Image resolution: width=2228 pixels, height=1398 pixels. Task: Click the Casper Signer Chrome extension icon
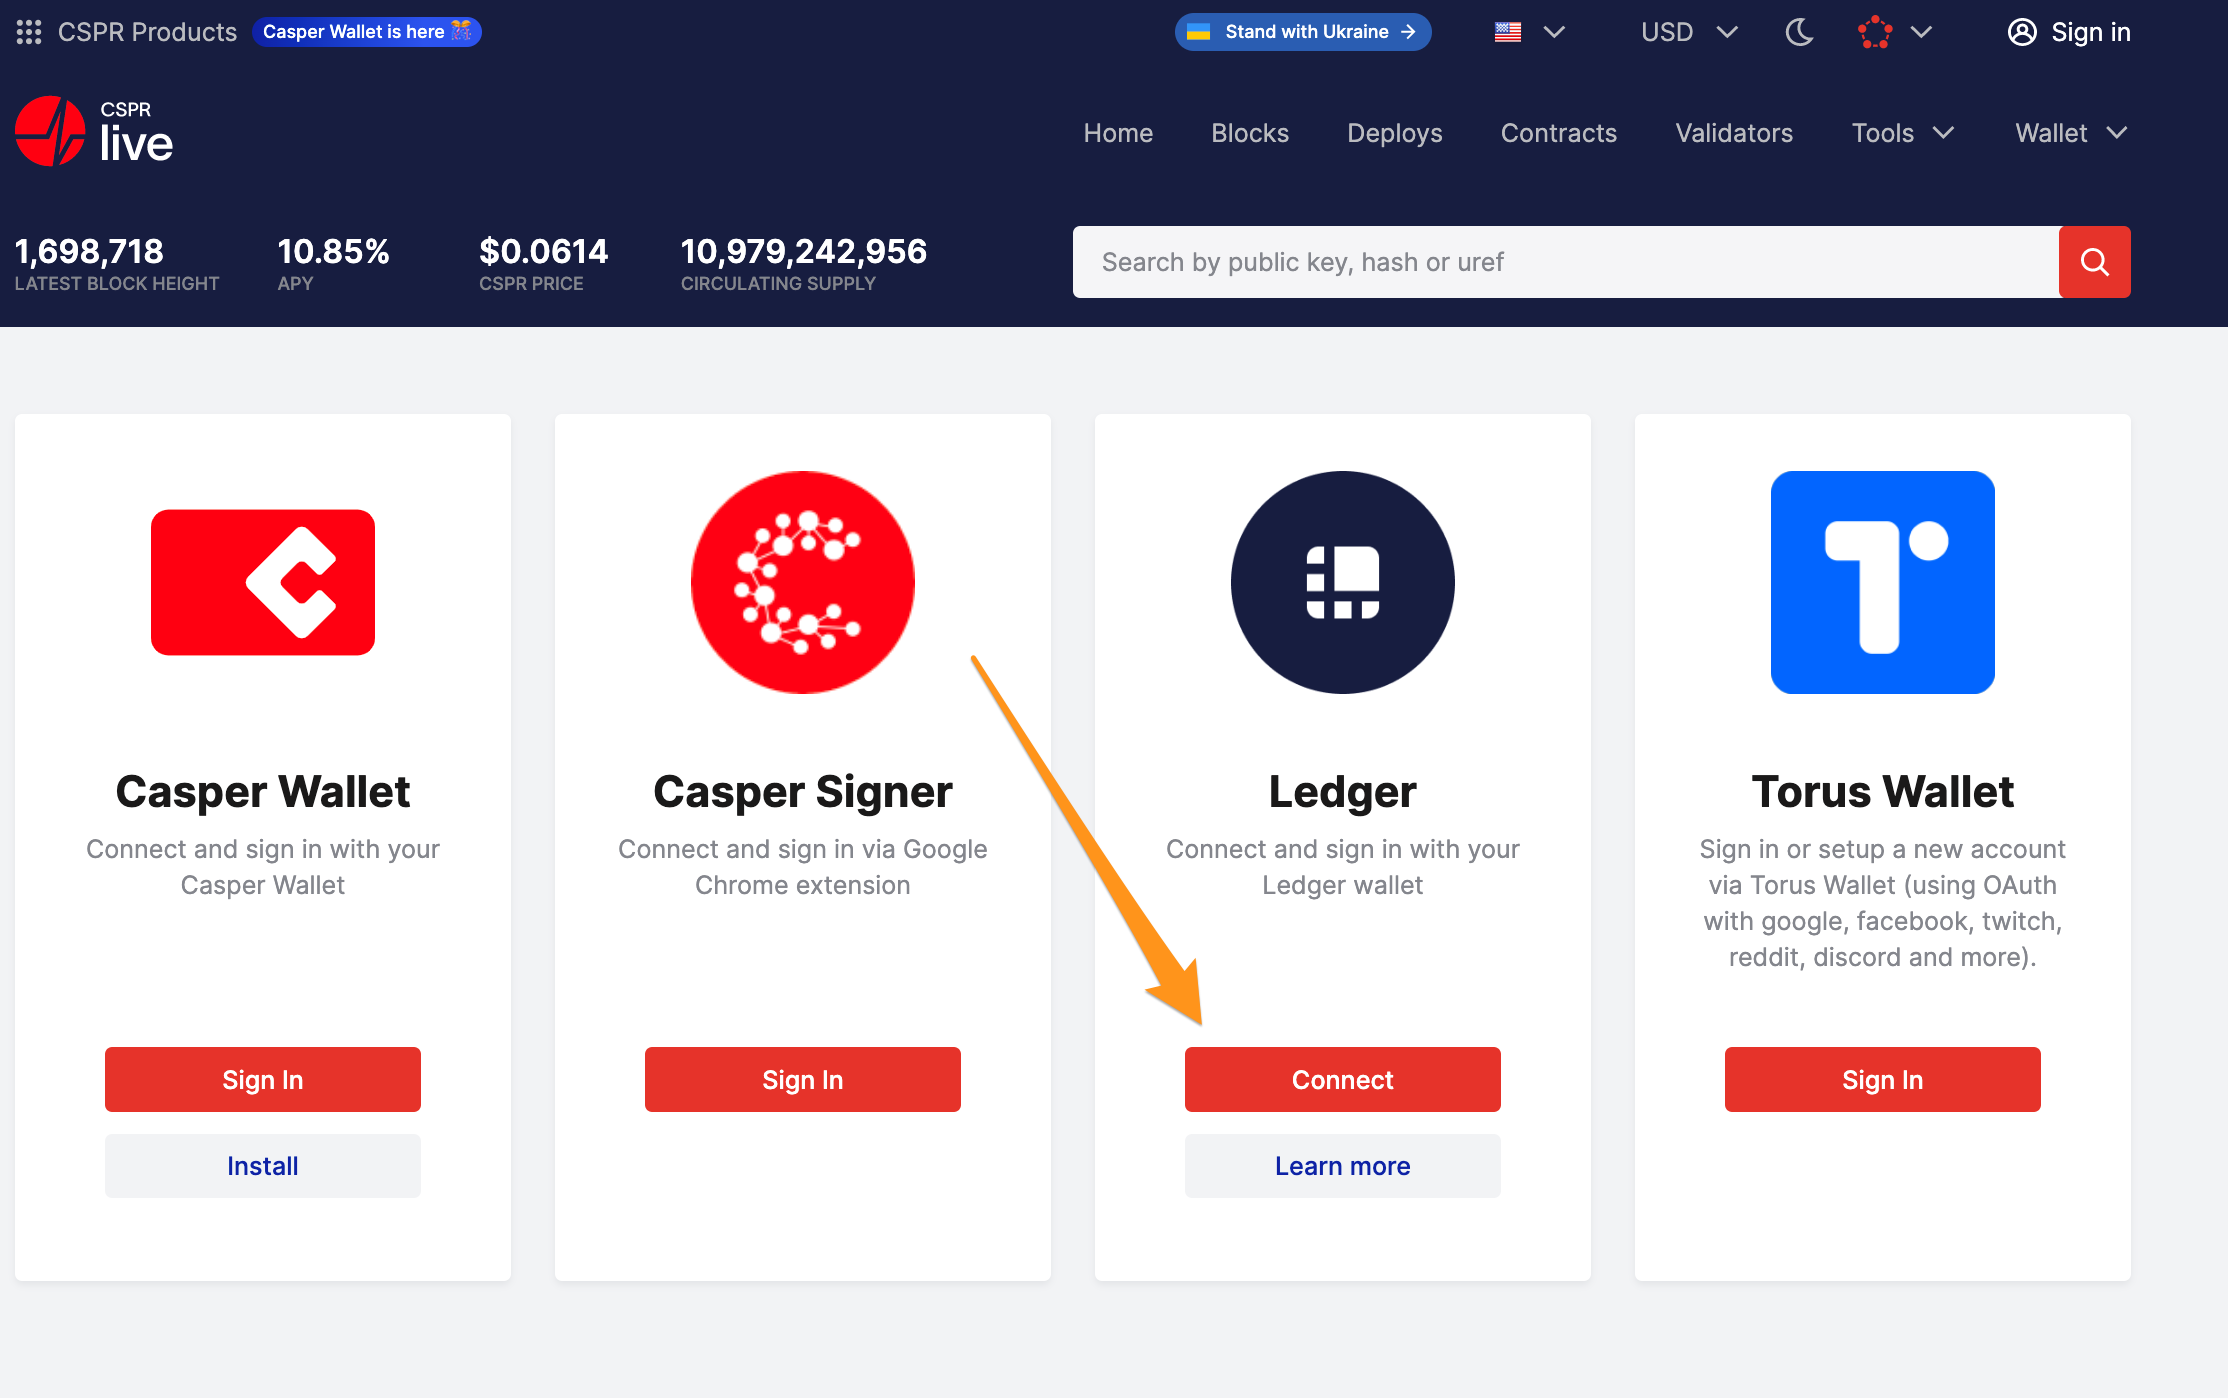(802, 583)
